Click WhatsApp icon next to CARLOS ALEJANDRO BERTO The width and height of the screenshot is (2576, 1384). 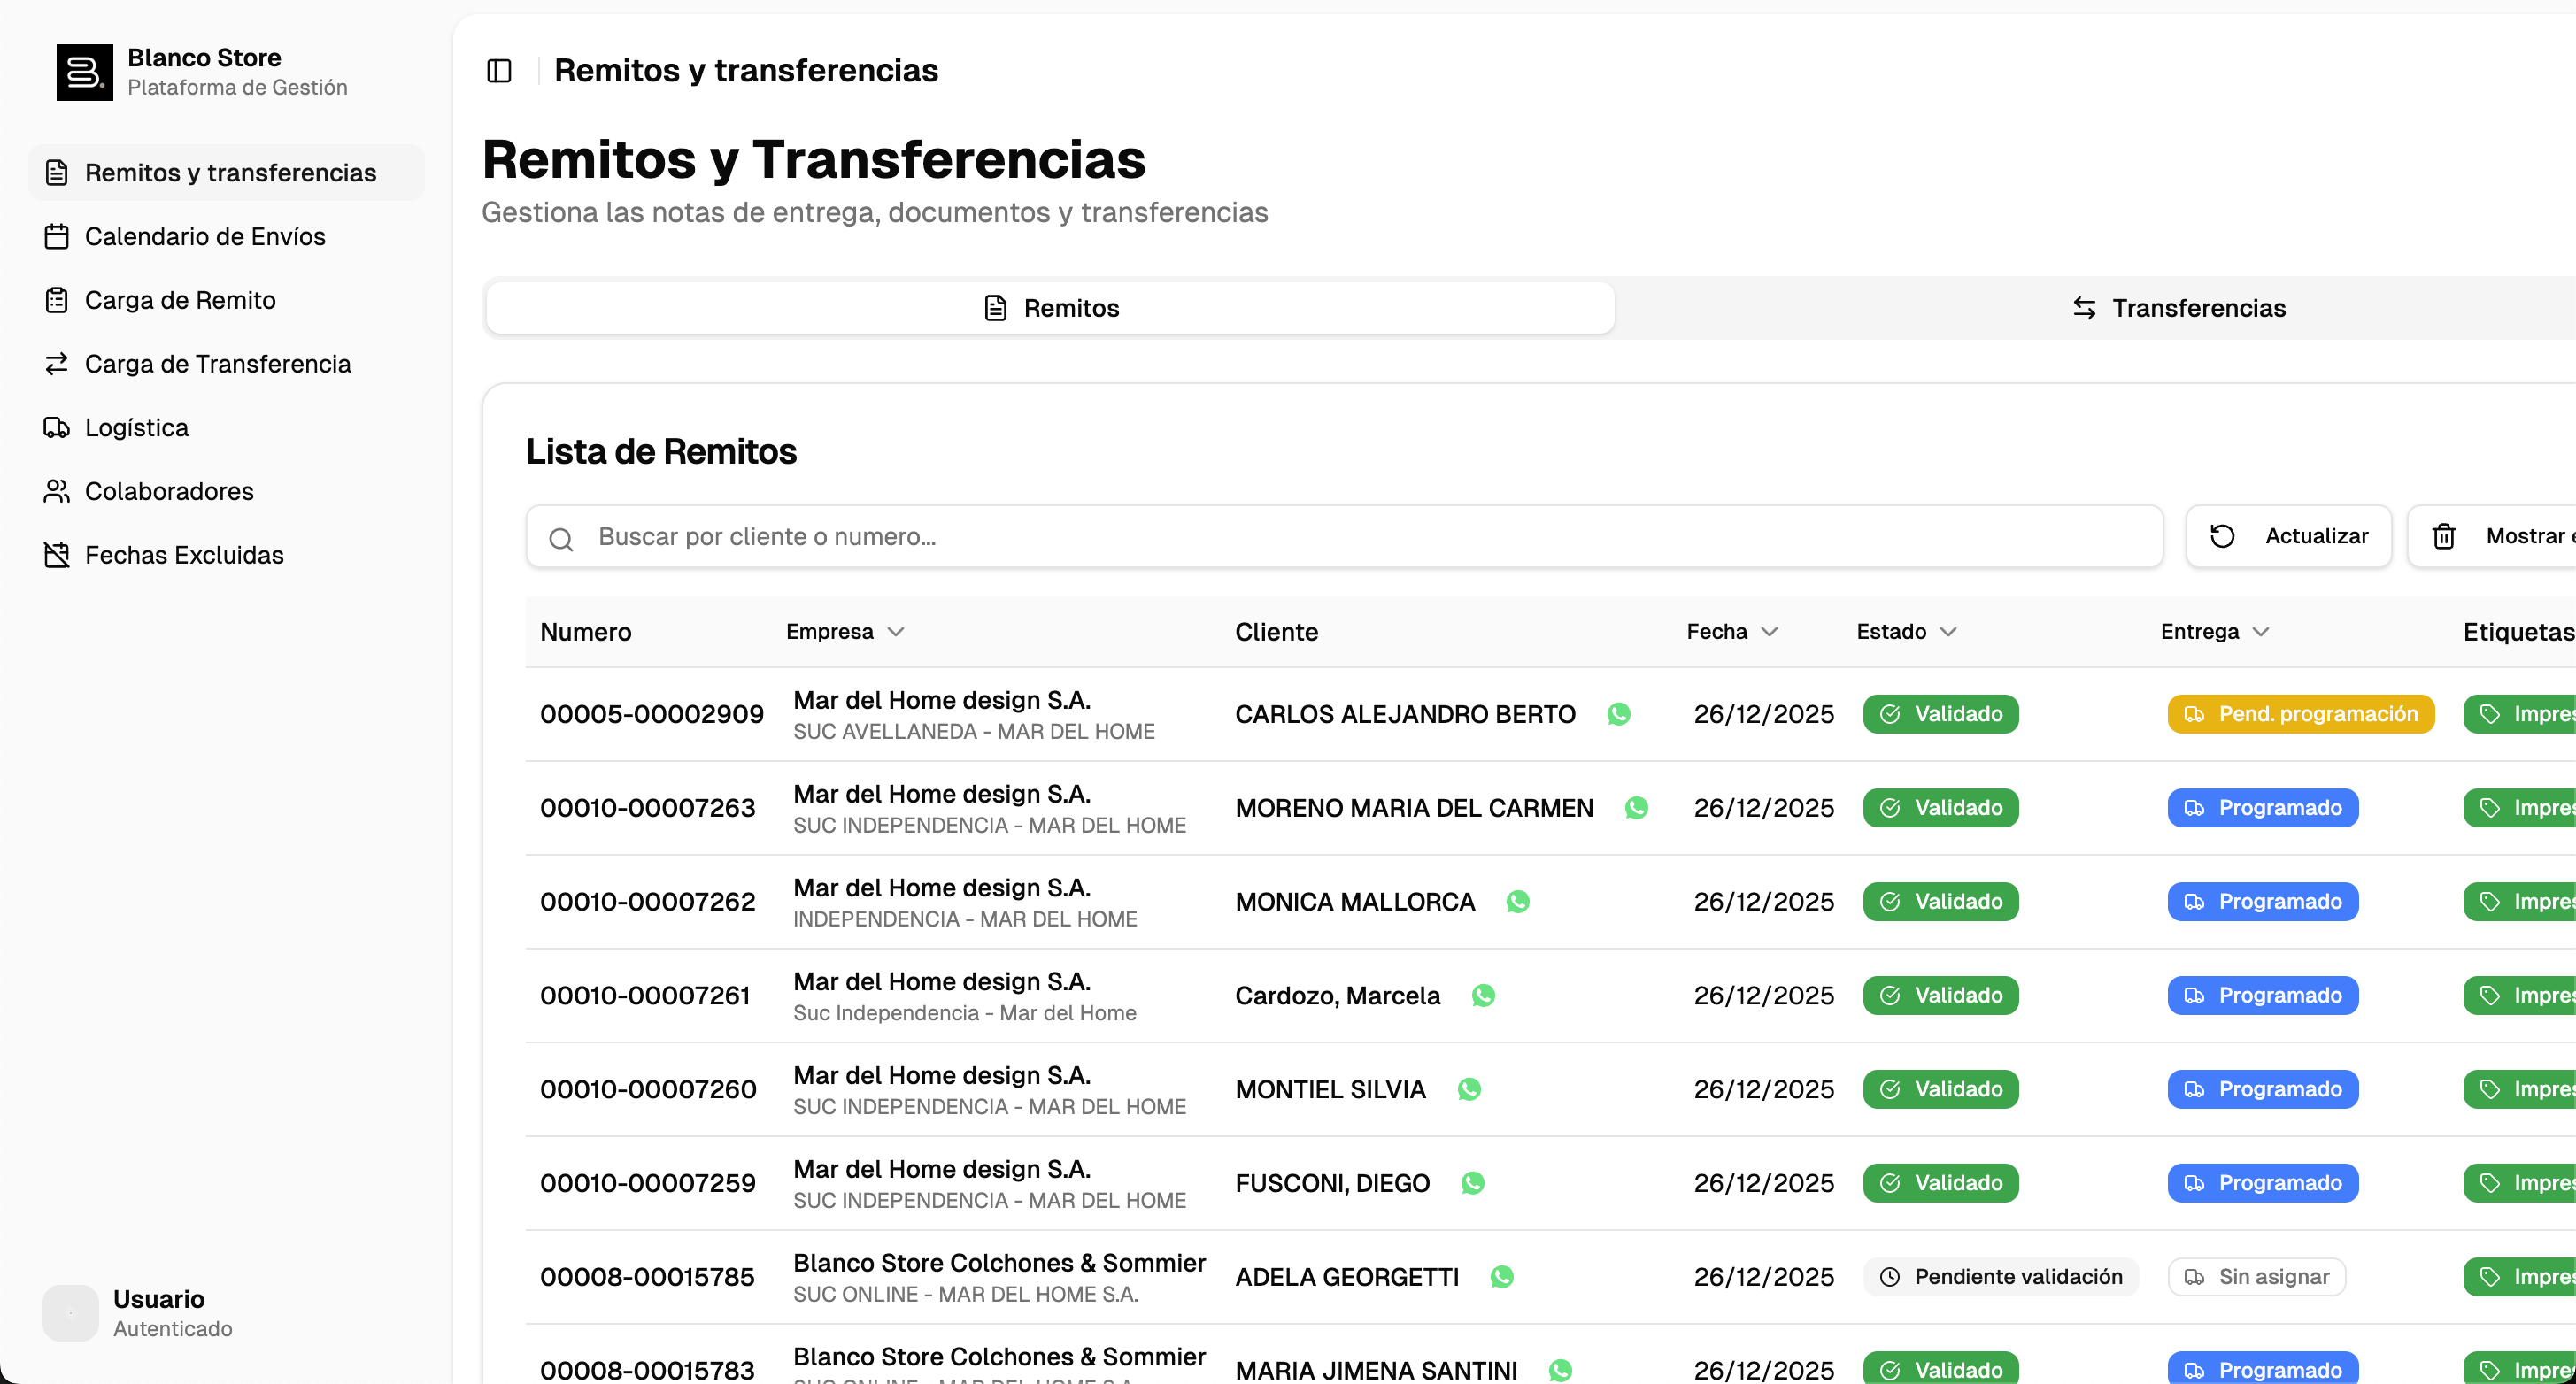(1619, 714)
